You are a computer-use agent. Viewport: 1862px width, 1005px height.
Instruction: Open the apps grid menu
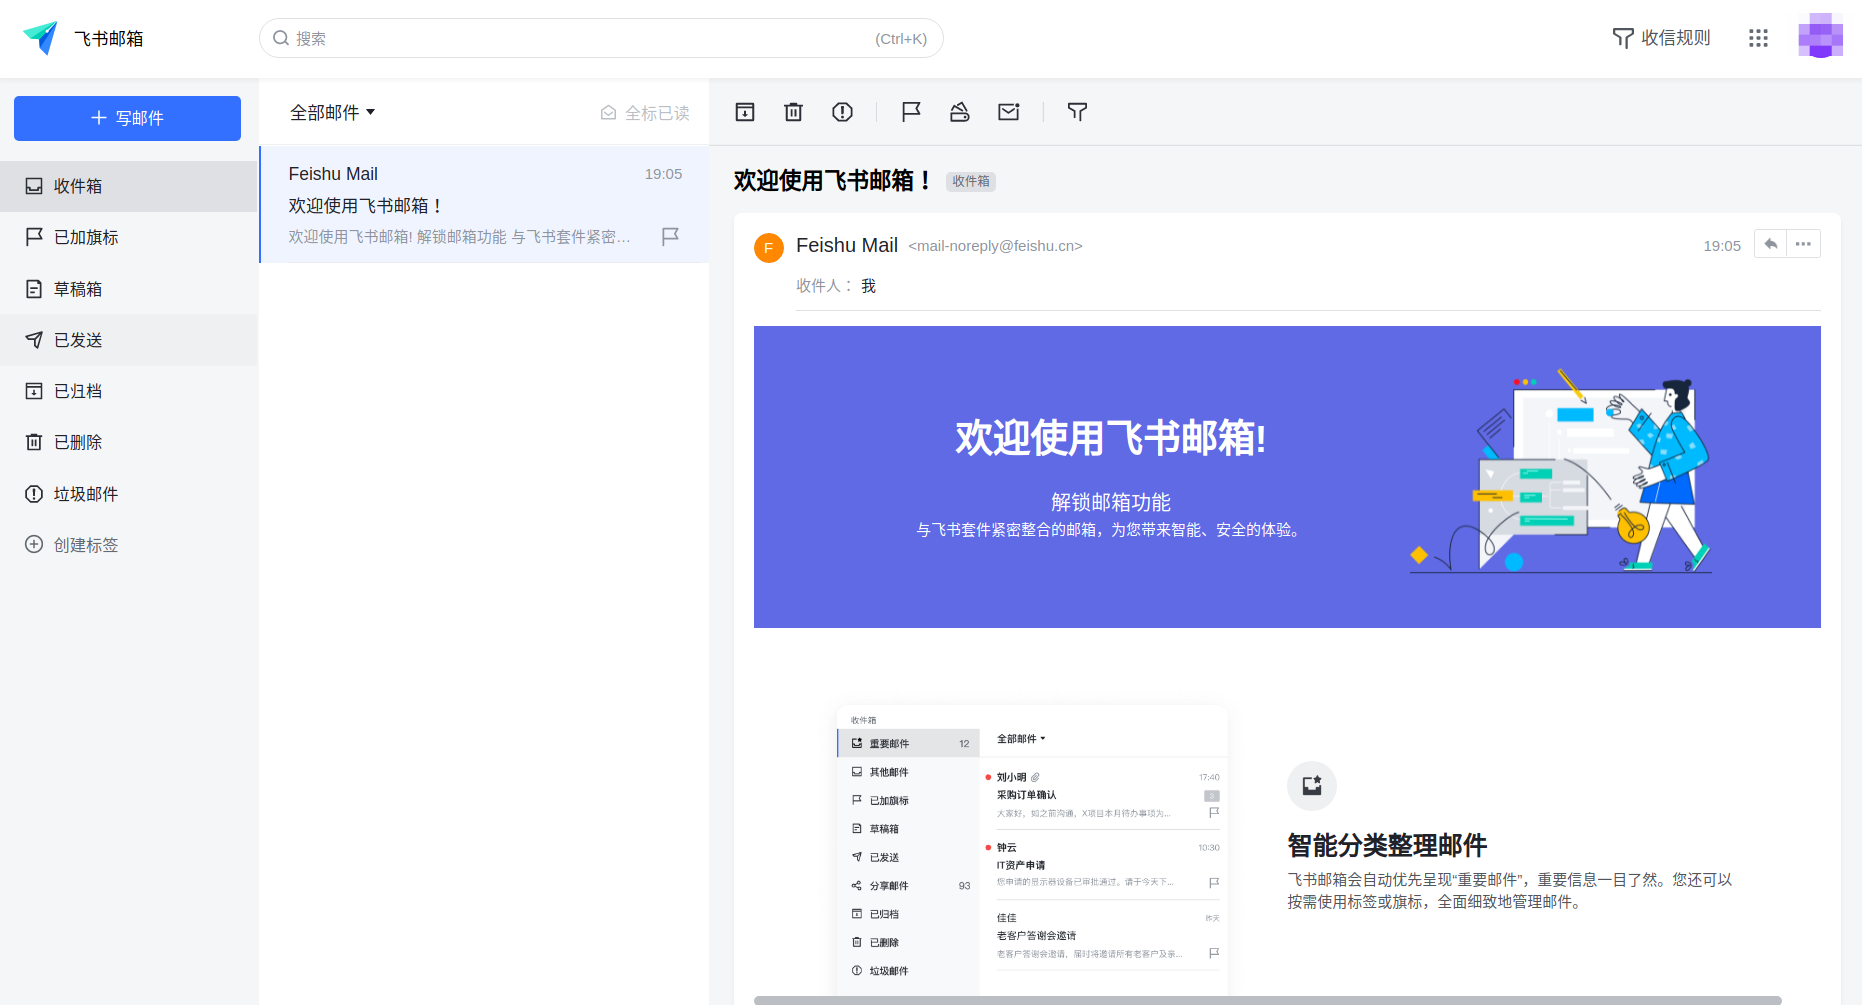click(1758, 38)
